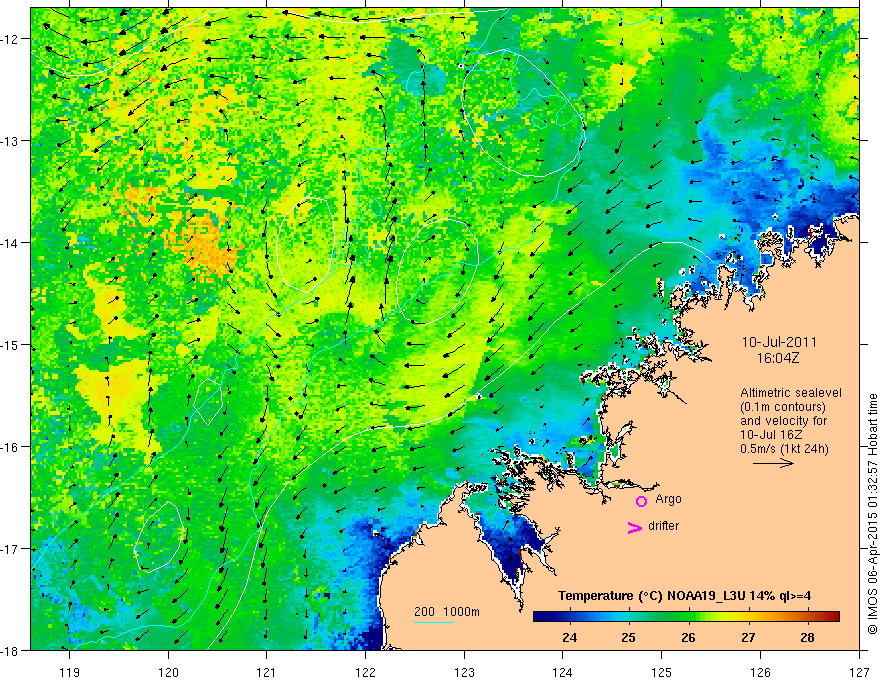
Task: Click longitude axis label 125
Action: (662, 672)
